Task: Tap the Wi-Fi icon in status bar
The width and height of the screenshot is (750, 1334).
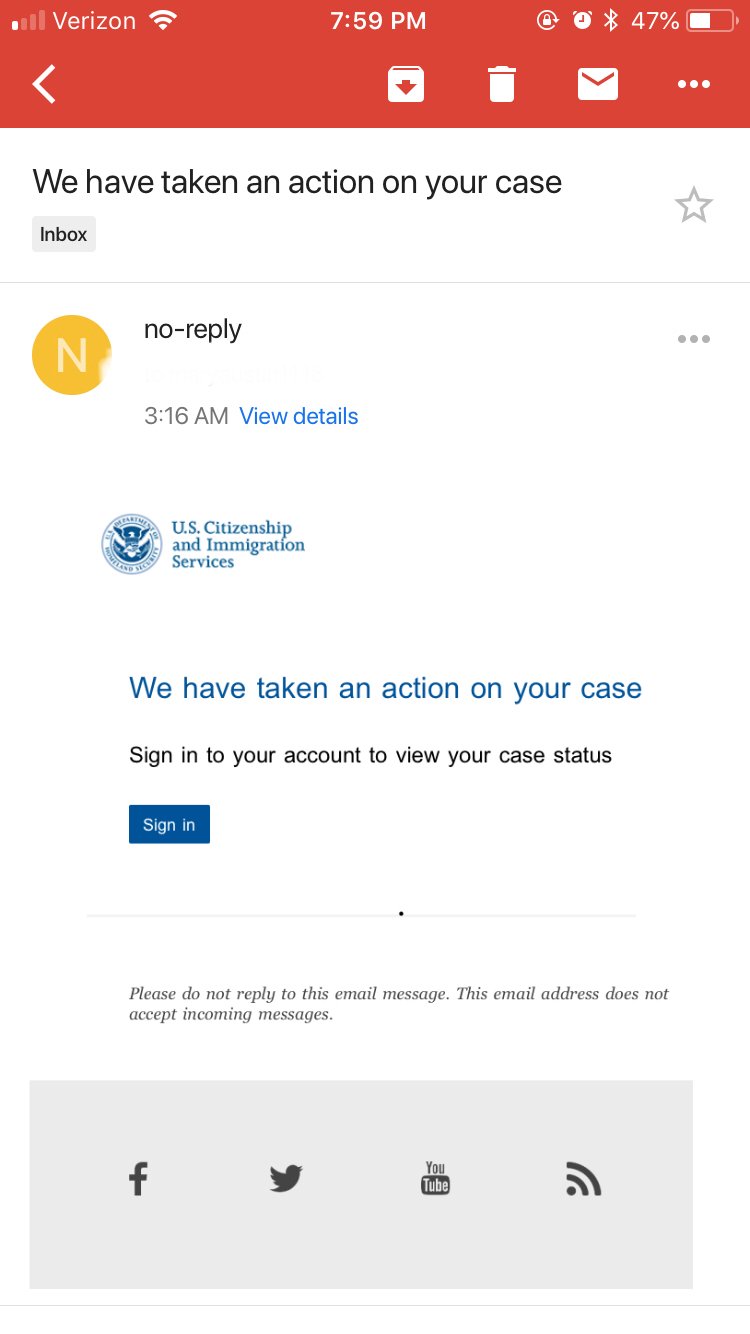Action: click(161, 20)
